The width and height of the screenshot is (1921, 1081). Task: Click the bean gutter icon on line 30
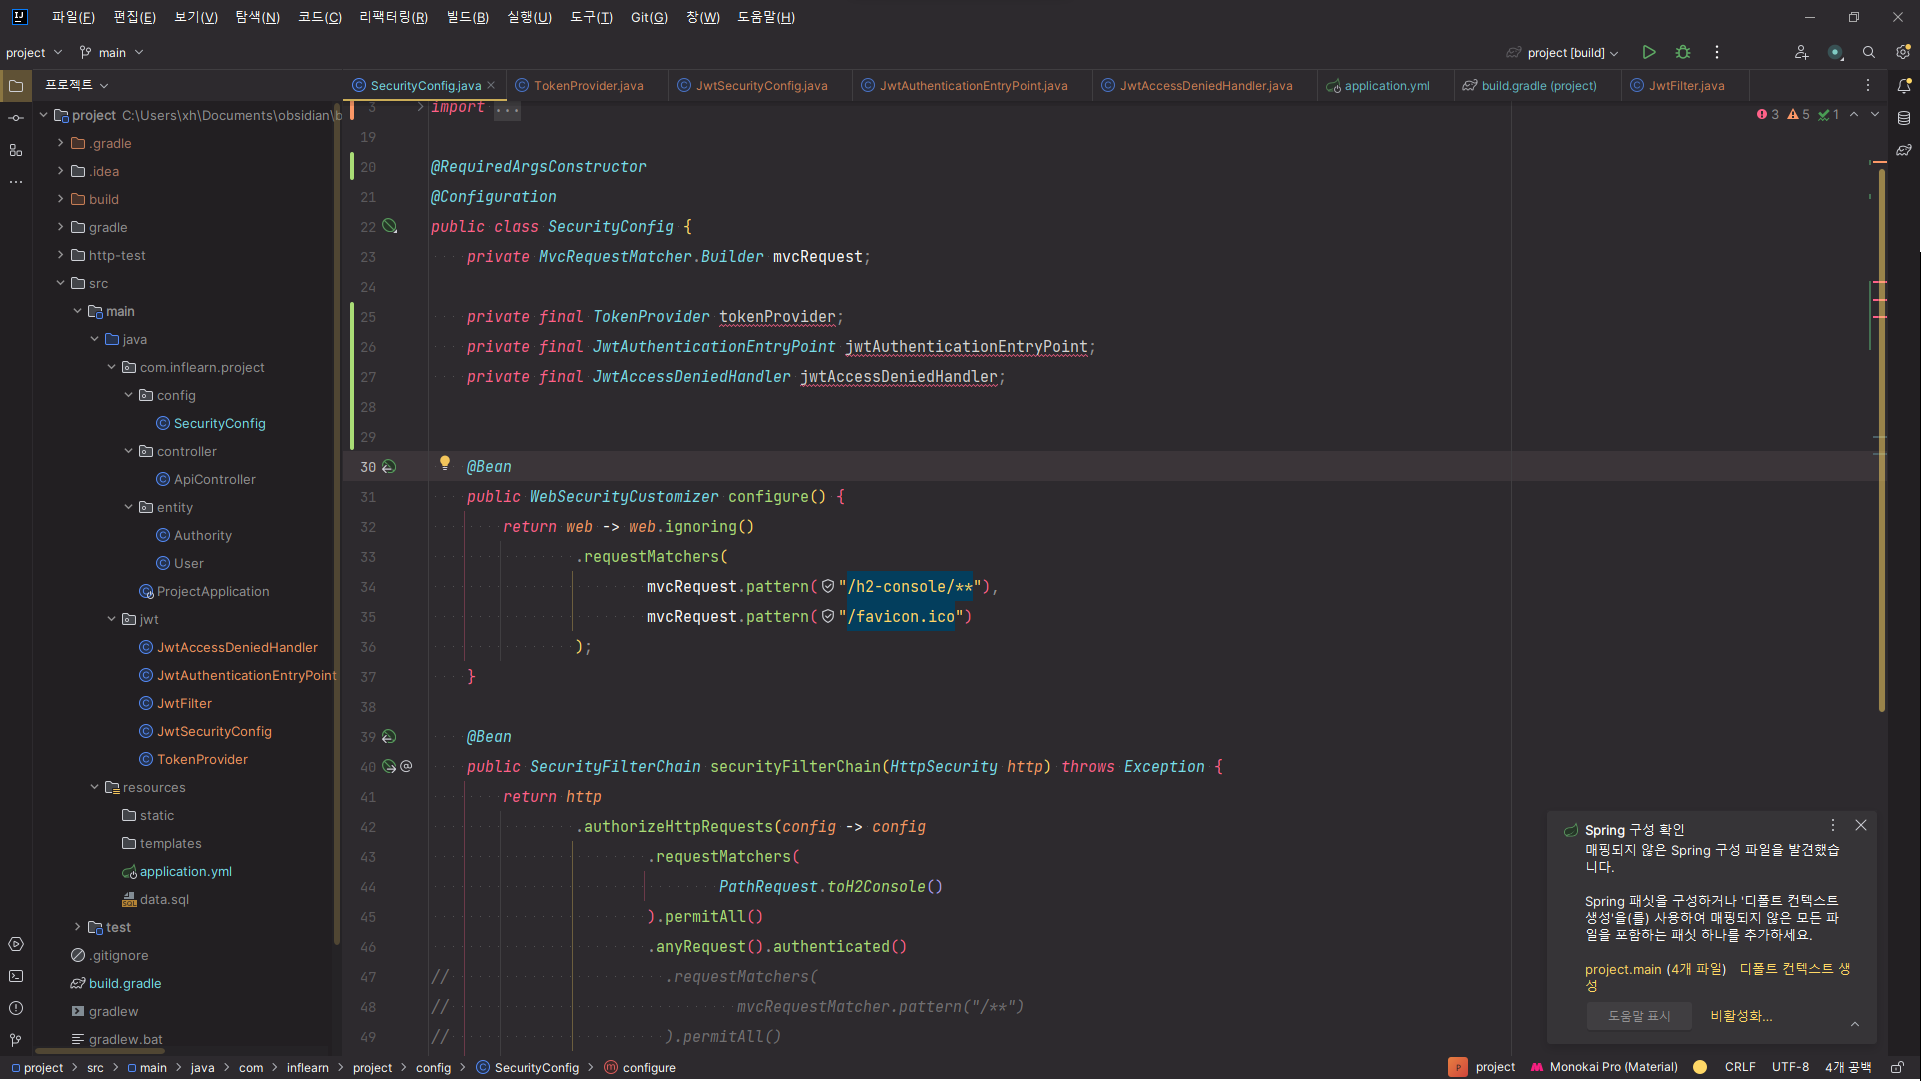click(x=389, y=467)
